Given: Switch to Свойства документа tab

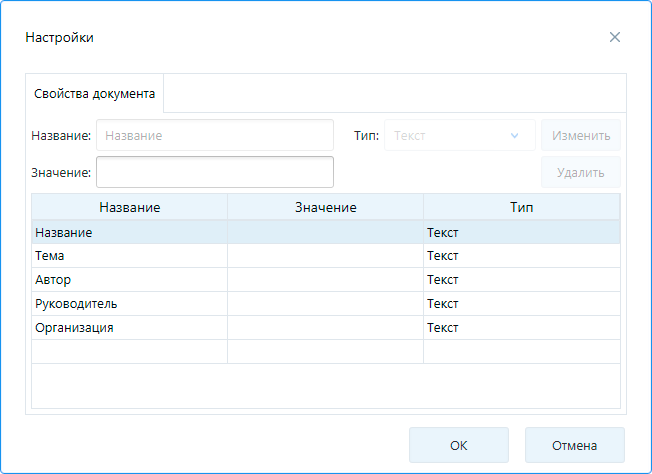Looking at the screenshot, I should pyautogui.click(x=95, y=94).
